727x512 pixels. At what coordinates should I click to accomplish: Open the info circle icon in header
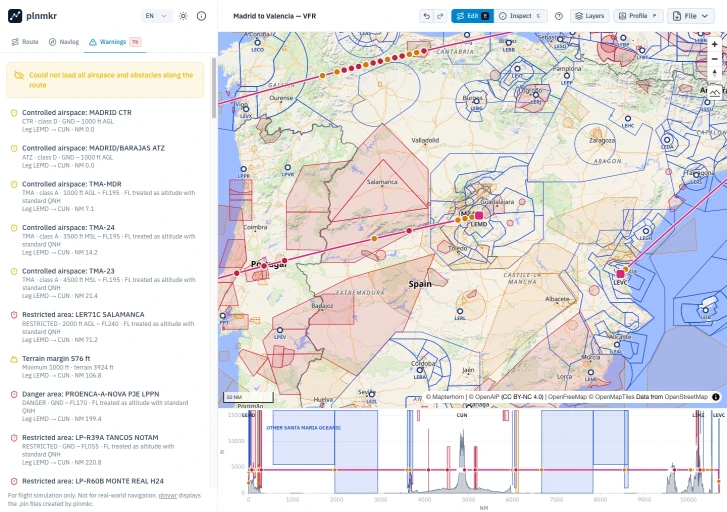(x=201, y=16)
